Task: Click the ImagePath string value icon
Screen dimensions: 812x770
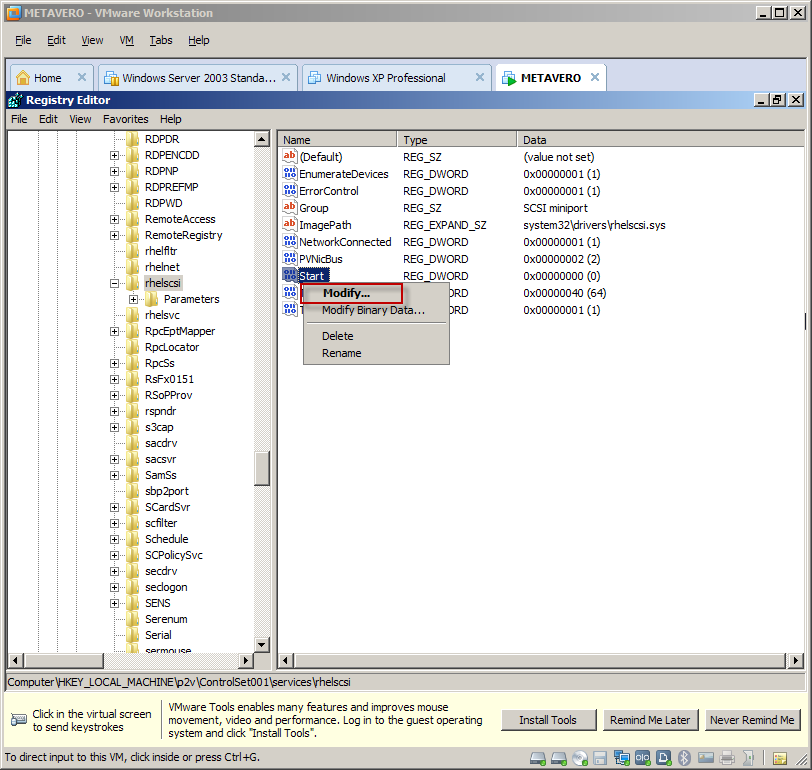Action: [289, 224]
